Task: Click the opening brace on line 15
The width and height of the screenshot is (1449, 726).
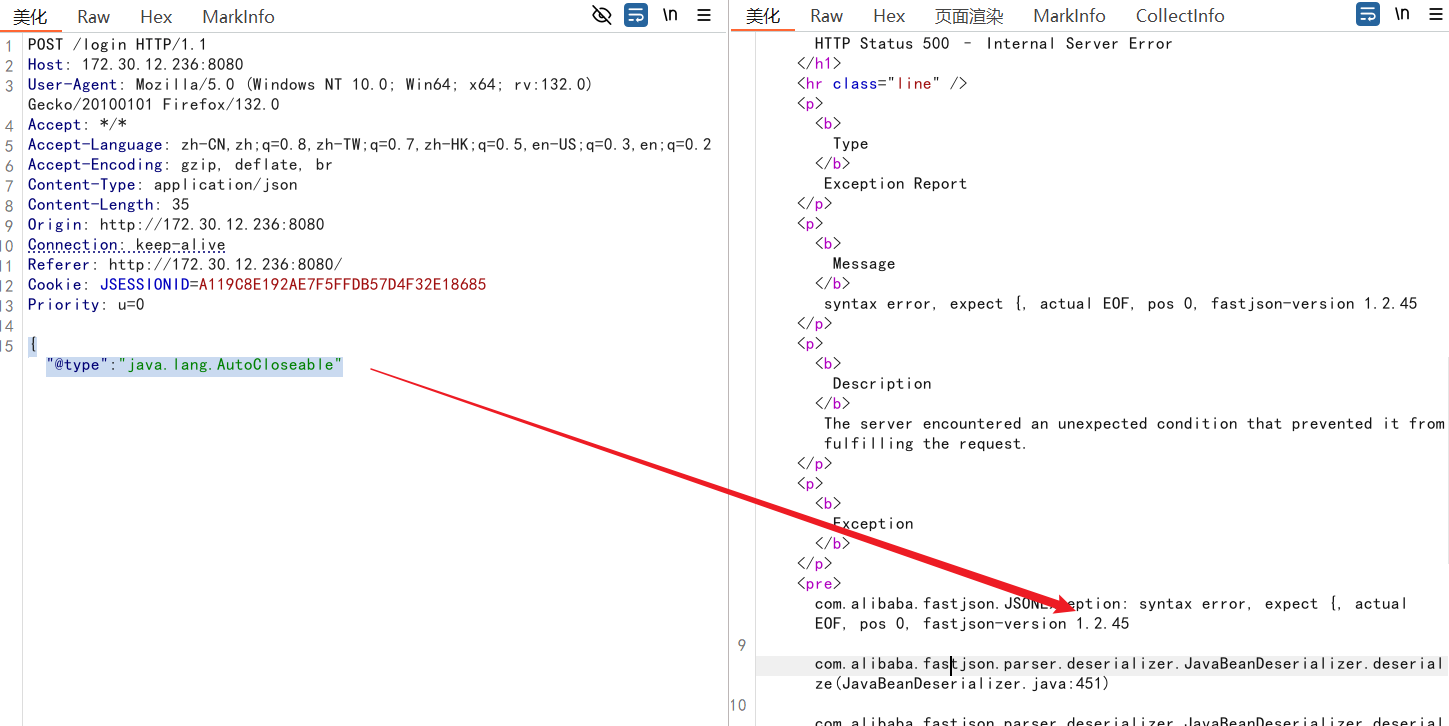Action: pos(32,344)
